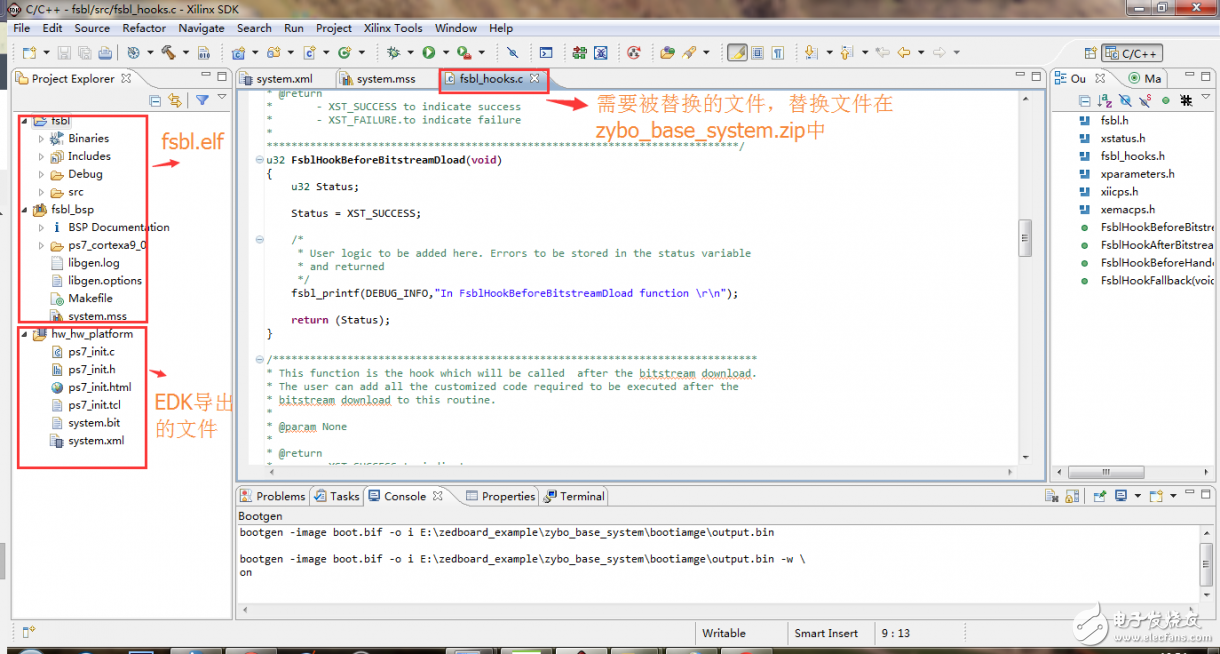Start the Debug bug icon
This screenshot has height=654, width=1220.
point(394,52)
